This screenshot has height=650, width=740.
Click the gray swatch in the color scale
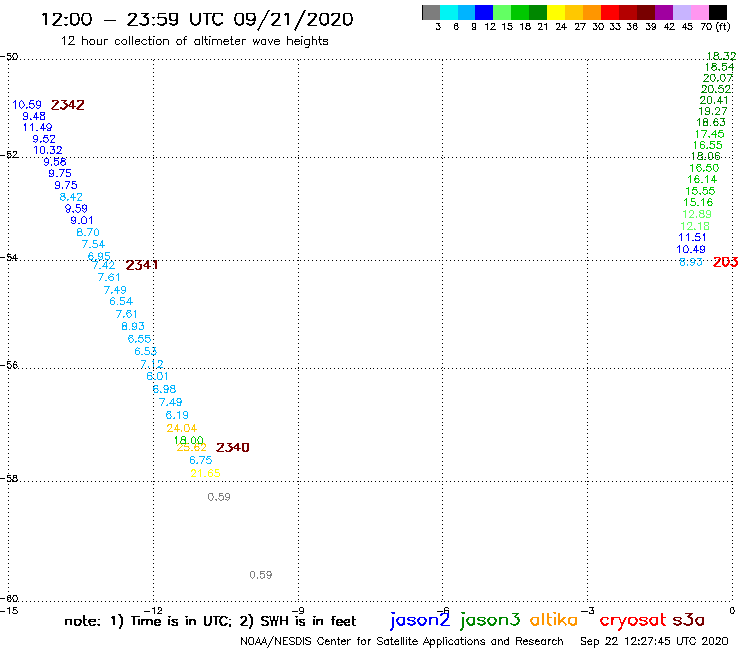coord(431,12)
